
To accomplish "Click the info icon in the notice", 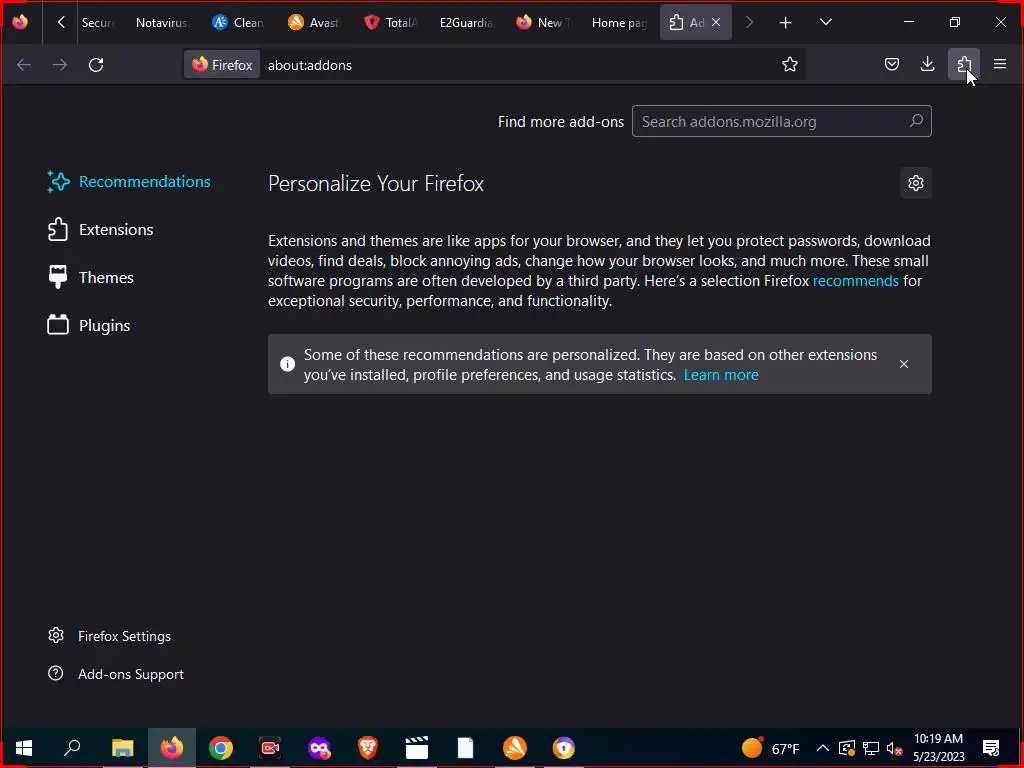I will coord(287,364).
